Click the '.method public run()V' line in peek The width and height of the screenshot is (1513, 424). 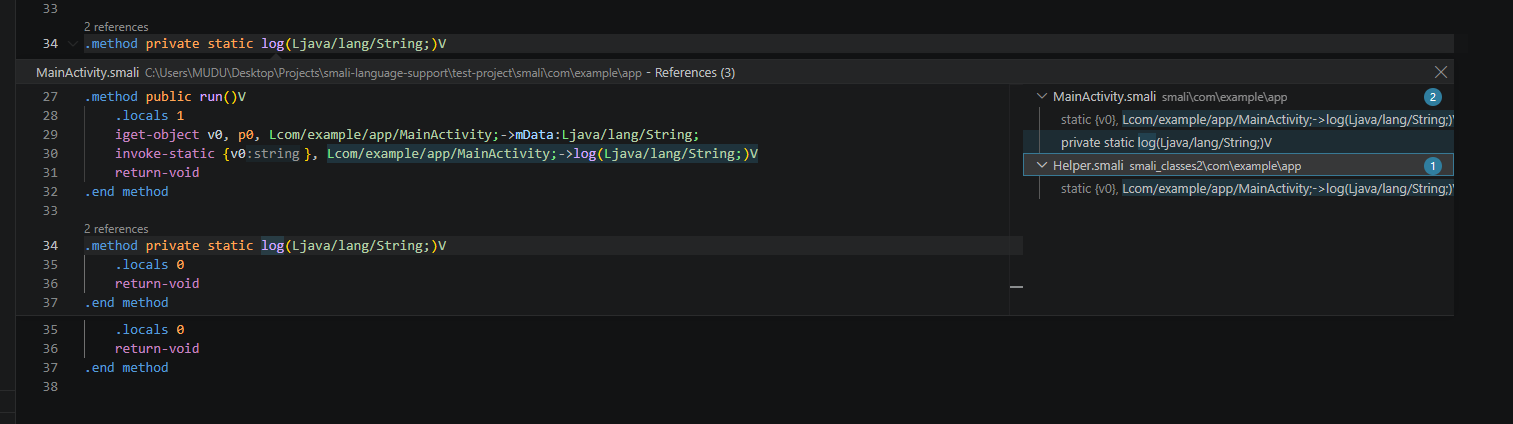coord(165,97)
